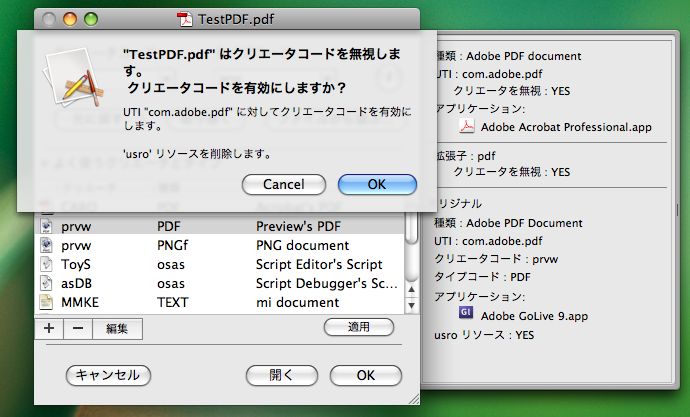Click the 開く (Open) button
Screen dimensions: 690x417
pos(282,375)
